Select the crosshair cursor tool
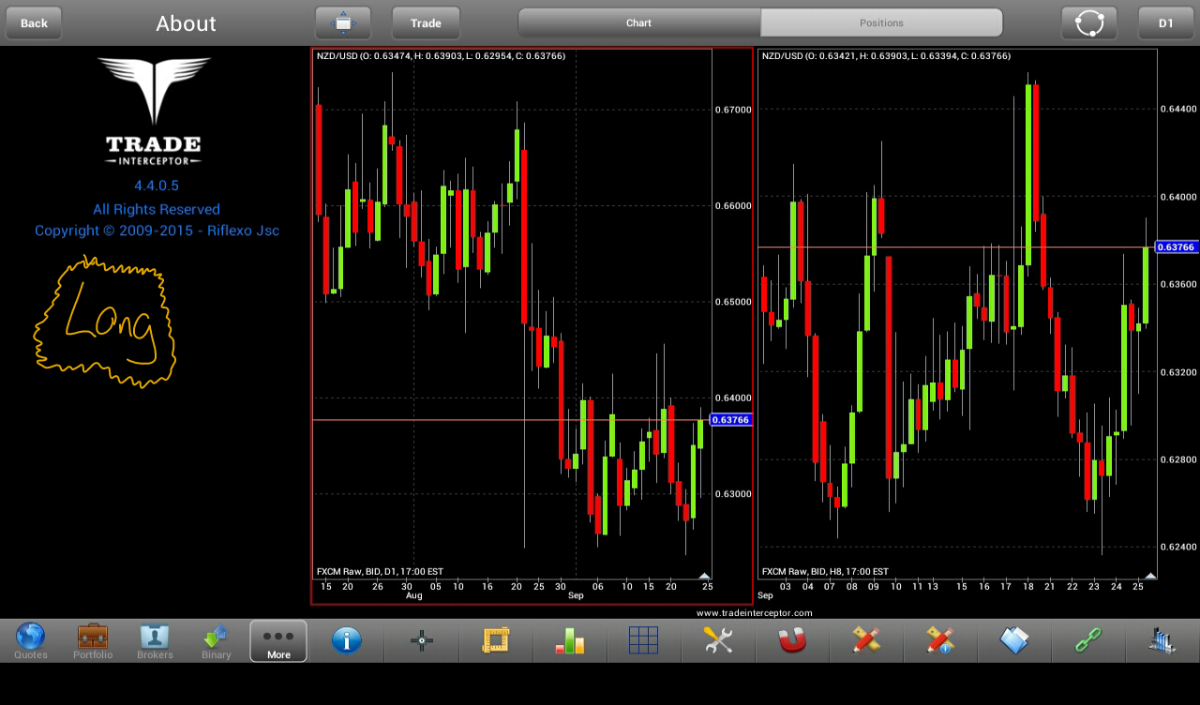This screenshot has width=1200, height=705. (422, 641)
